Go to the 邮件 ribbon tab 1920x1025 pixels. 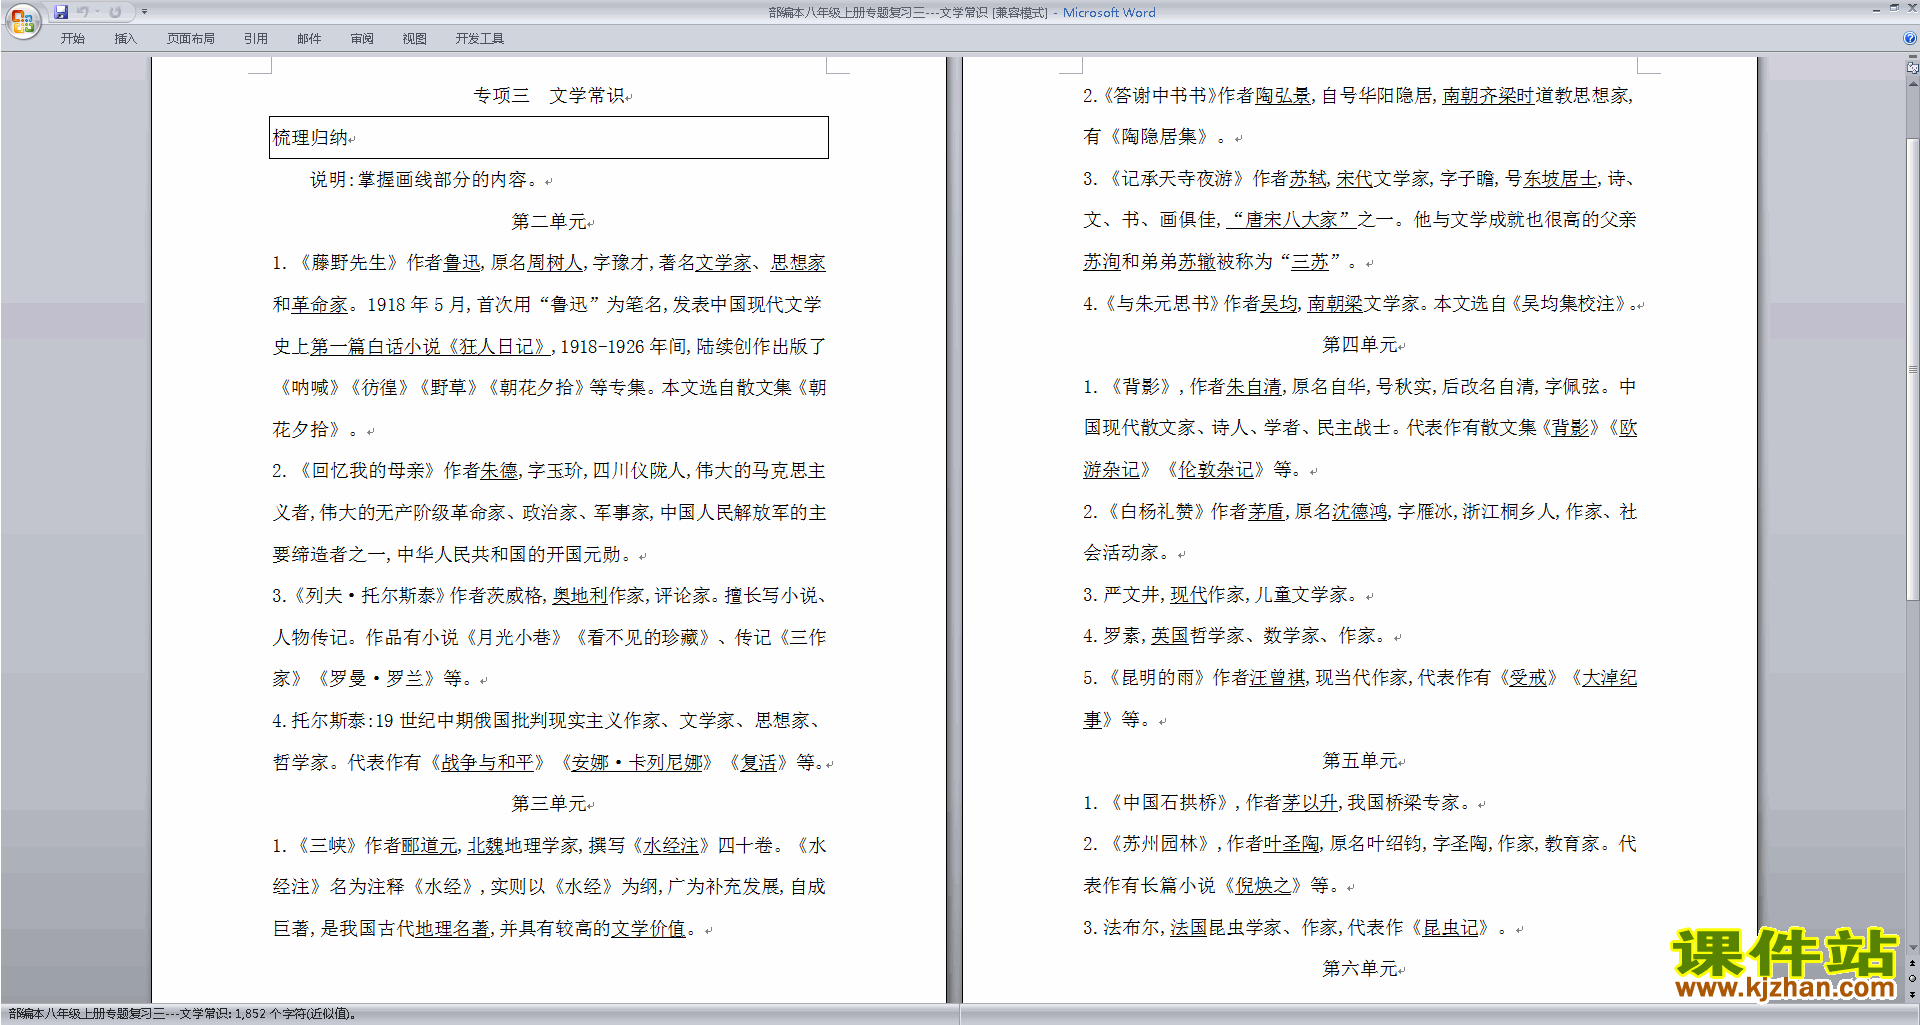click(309, 38)
